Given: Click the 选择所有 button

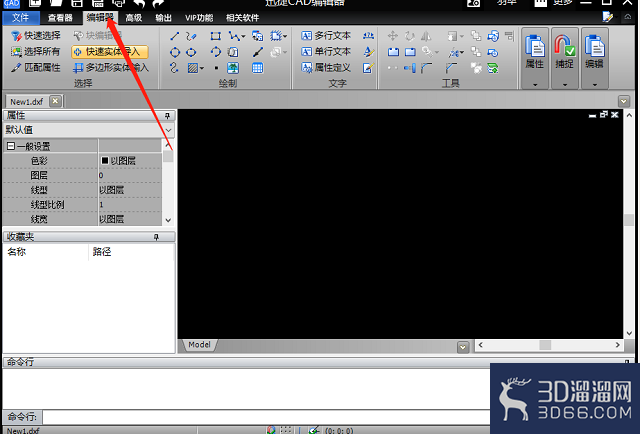Looking at the screenshot, I should (x=36, y=51).
